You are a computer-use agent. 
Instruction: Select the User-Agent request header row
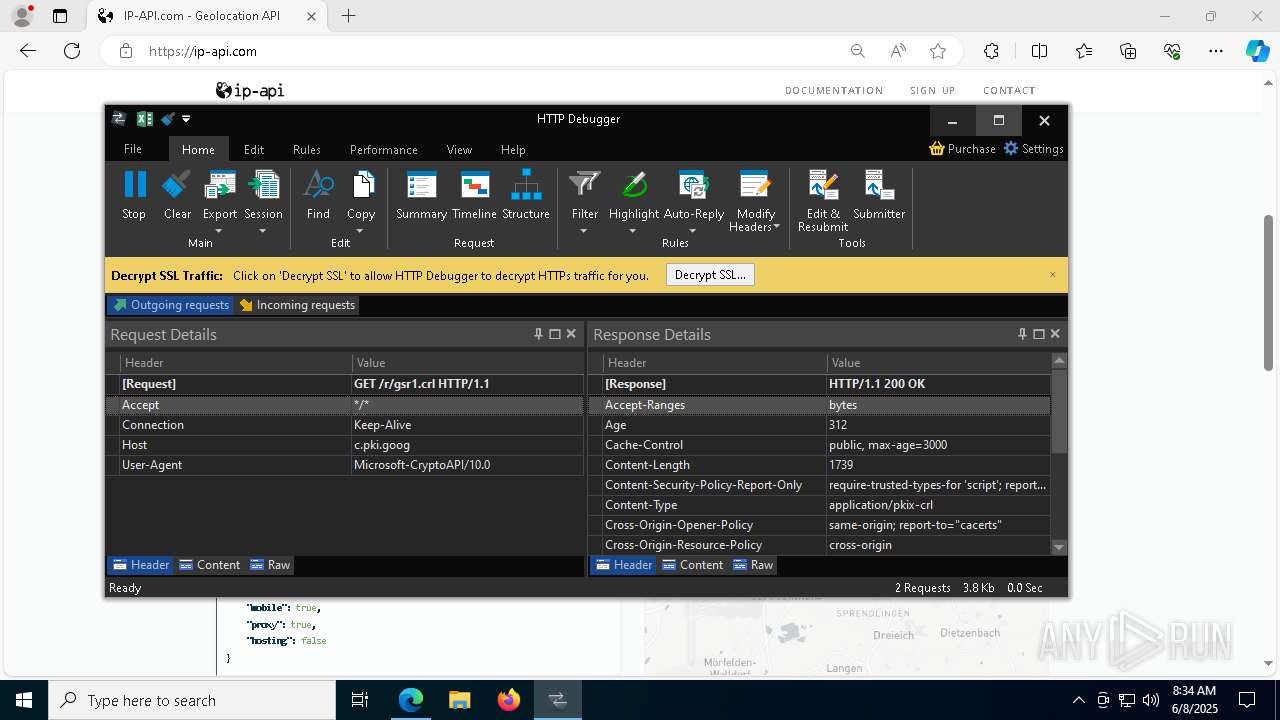[x=345, y=465]
